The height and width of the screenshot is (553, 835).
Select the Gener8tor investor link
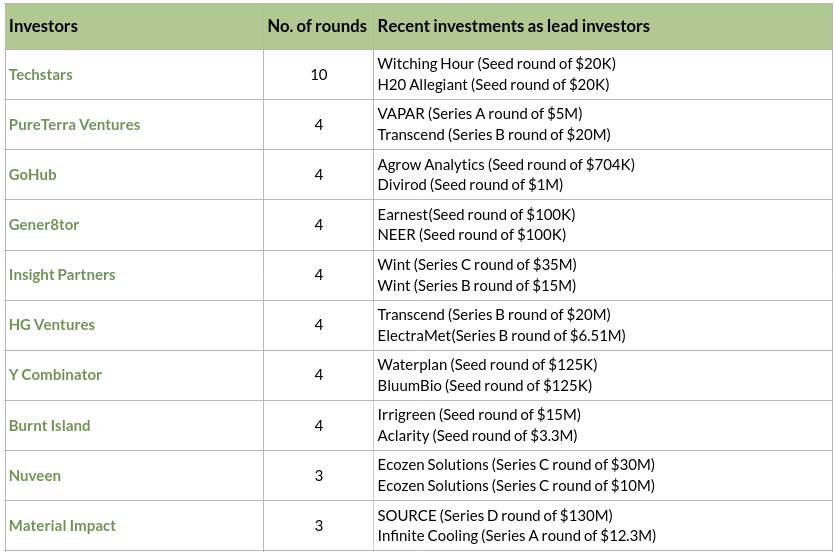pyautogui.click(x=44, y=225)
